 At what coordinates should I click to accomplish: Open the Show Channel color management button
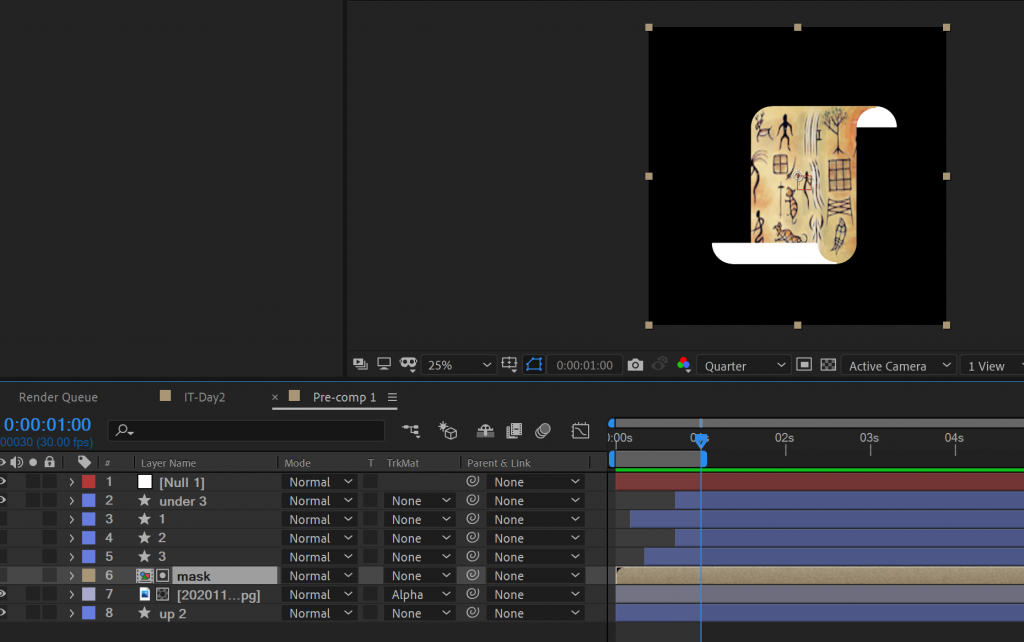point(684,365)
